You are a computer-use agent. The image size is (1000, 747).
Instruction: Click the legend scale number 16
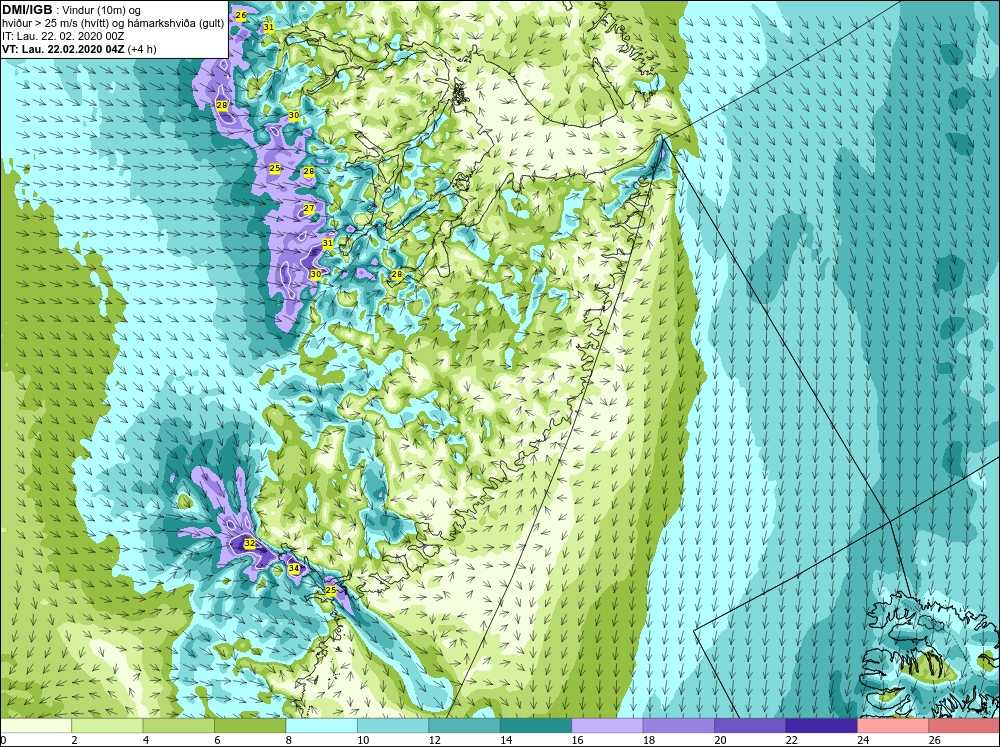pyautogui.click(x=577, y=740)
